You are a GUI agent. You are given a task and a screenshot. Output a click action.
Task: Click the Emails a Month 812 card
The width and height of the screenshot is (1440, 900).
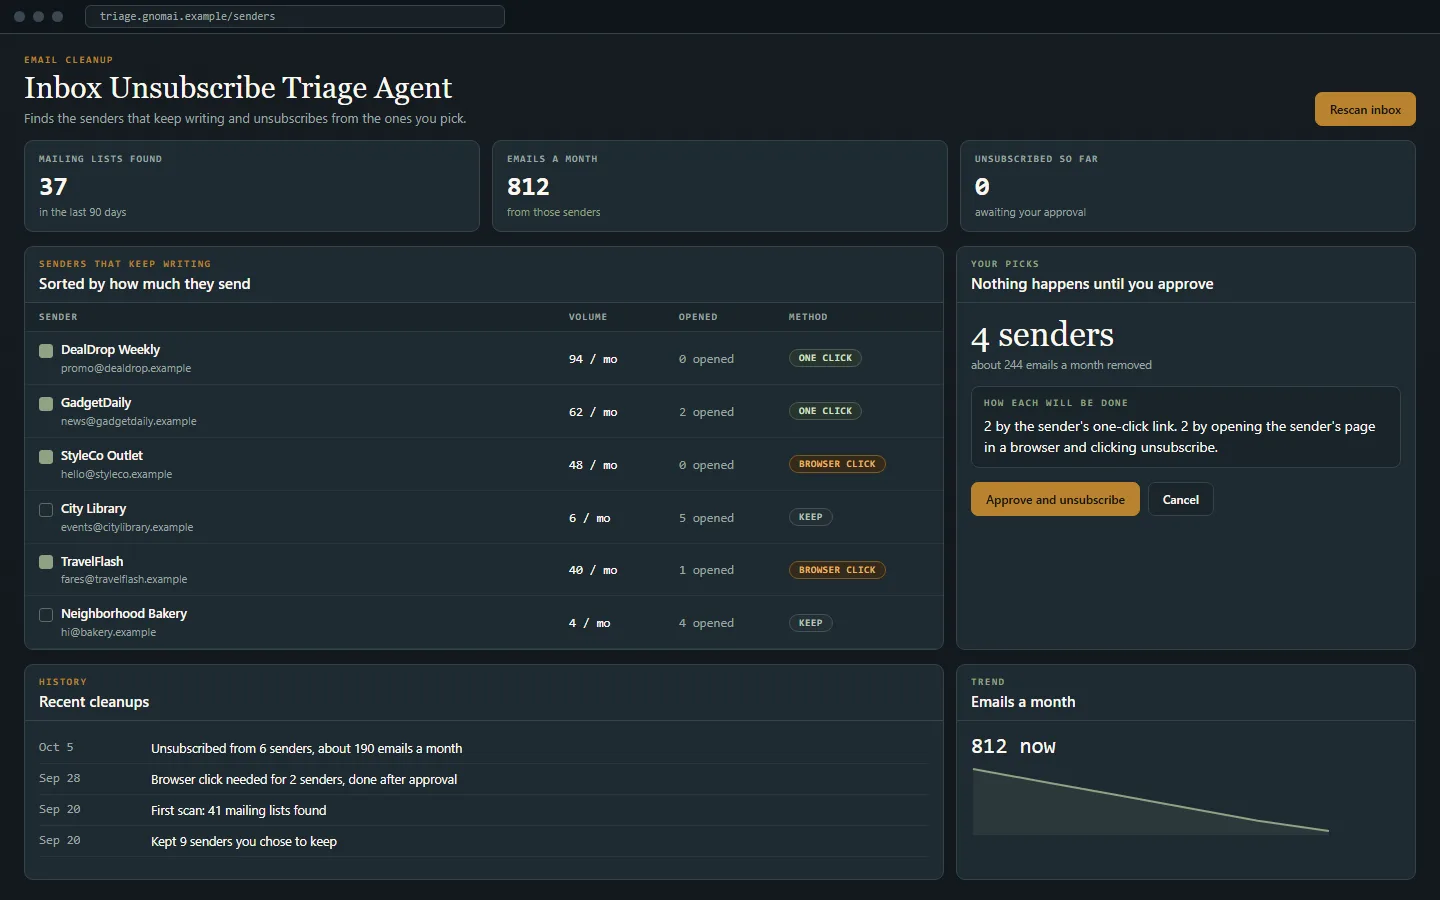(x=720, y=186)
